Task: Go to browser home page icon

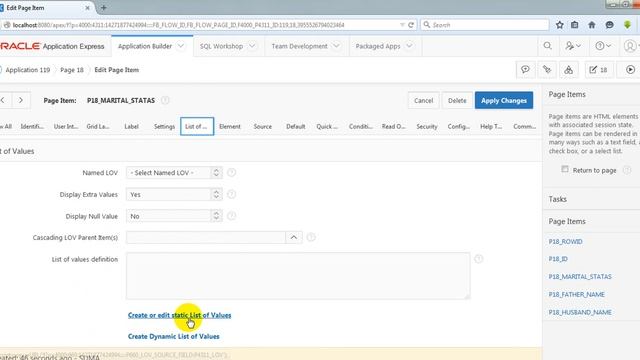Action: [592, 25]
